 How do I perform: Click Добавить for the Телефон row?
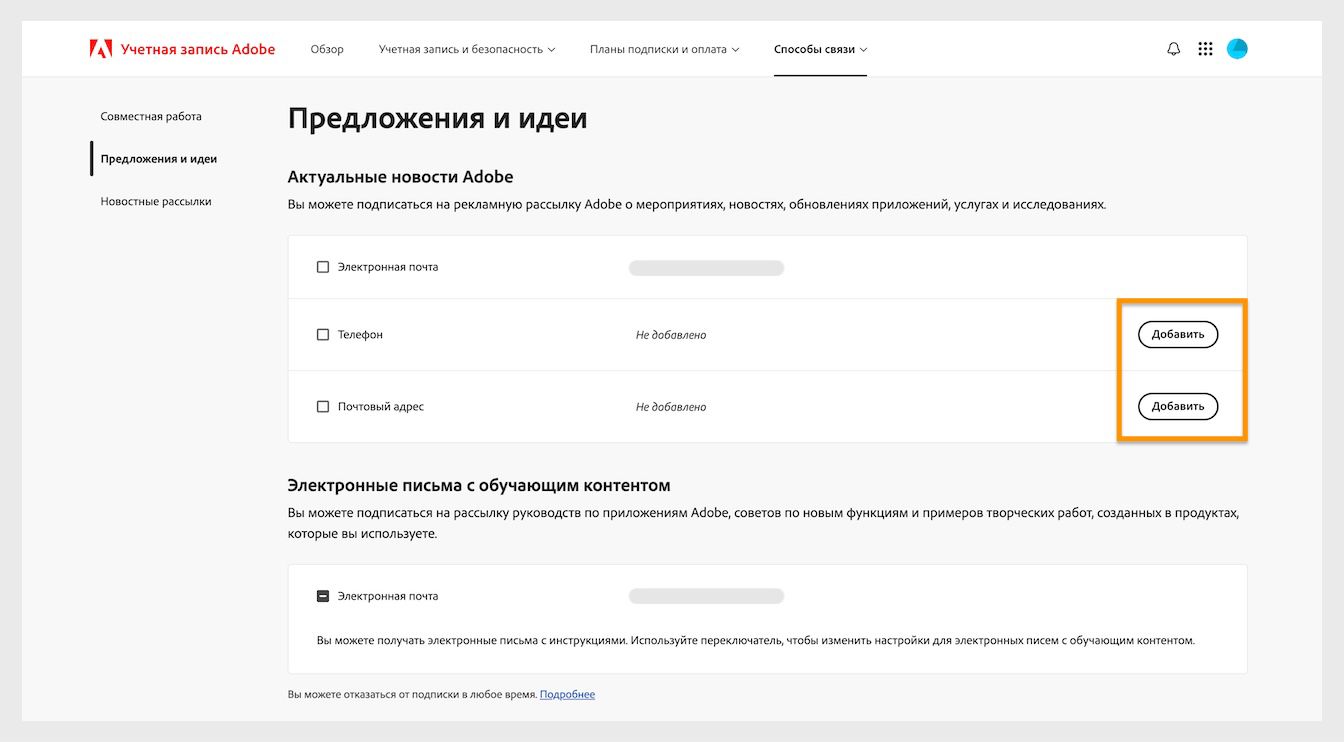pyautogui.click(x=1178, y=335)
